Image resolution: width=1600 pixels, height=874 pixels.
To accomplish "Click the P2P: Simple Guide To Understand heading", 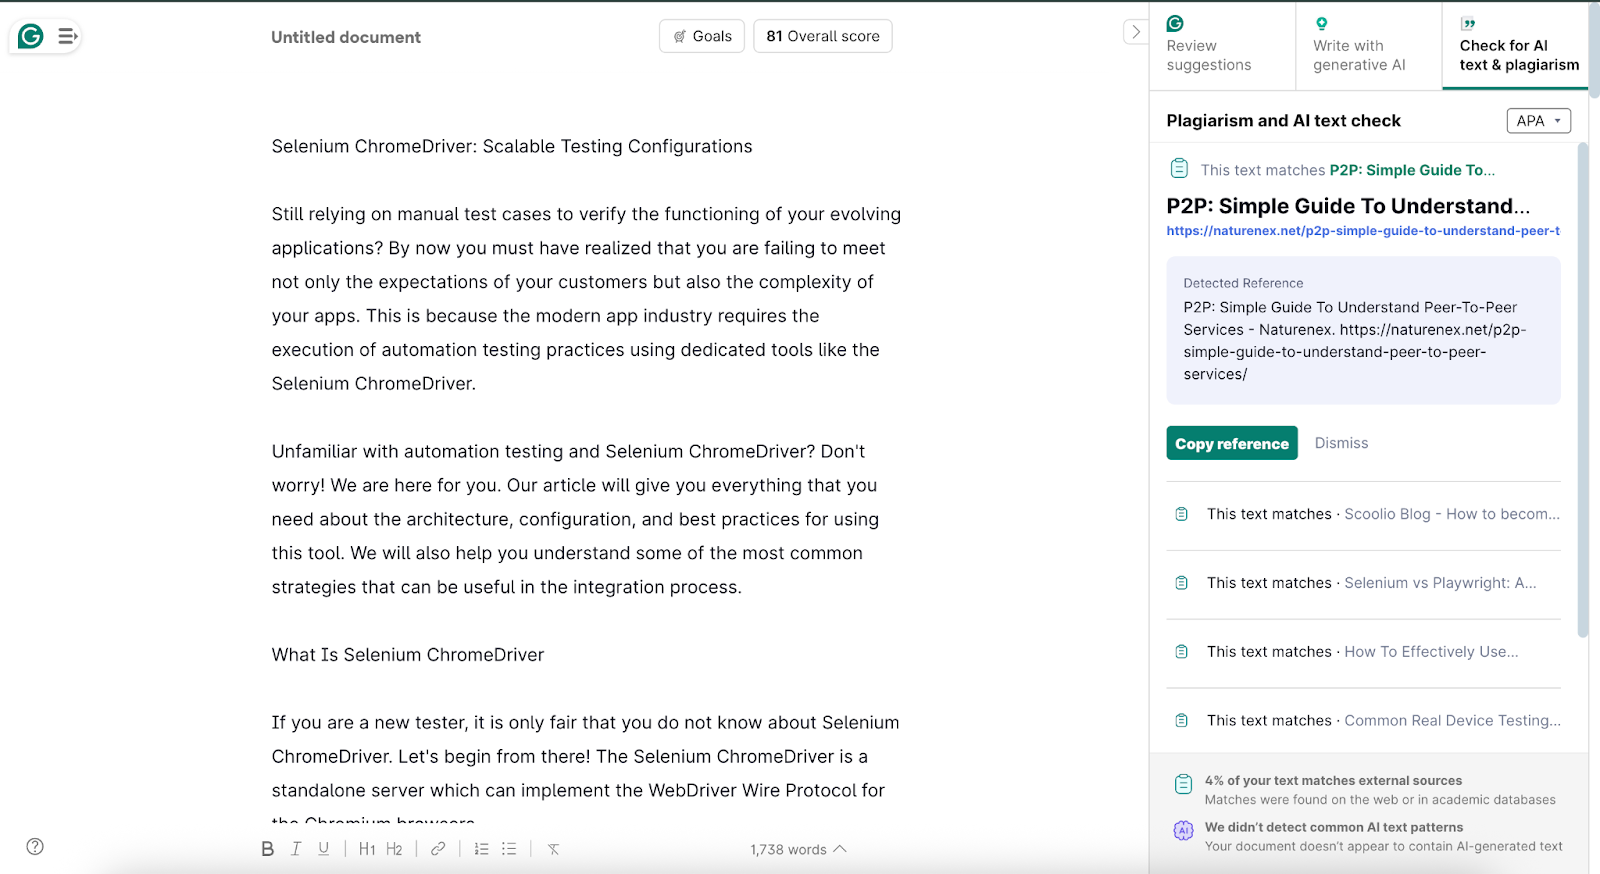I will pyautogui.click(x=1348, y=206).
